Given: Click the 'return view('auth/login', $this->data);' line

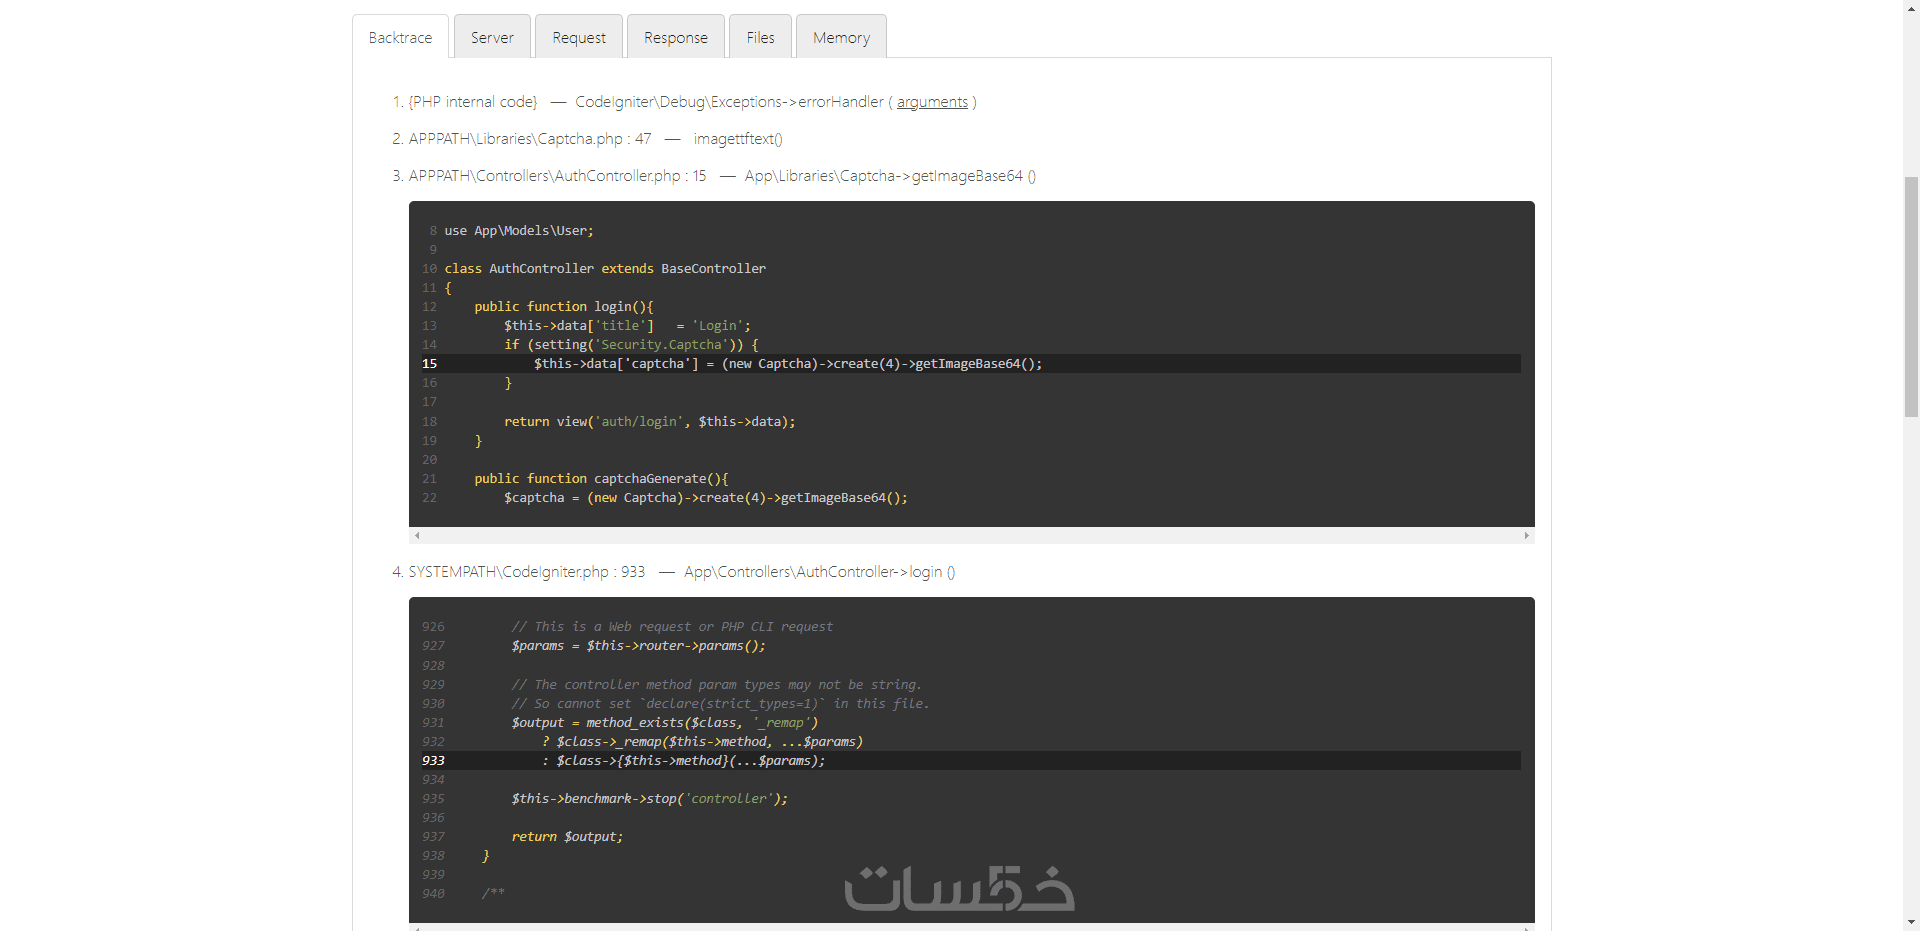Looking at the screenshot, I should tap(650, 422).
